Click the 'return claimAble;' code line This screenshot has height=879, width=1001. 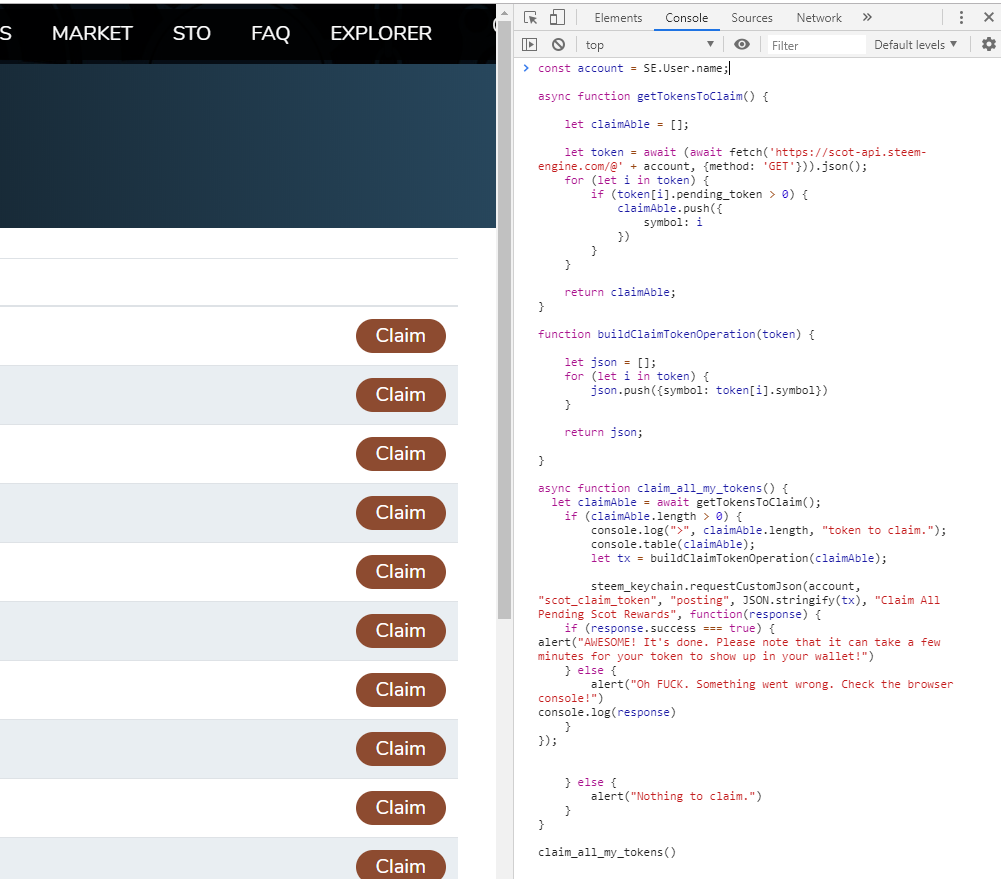coord(619,292)
